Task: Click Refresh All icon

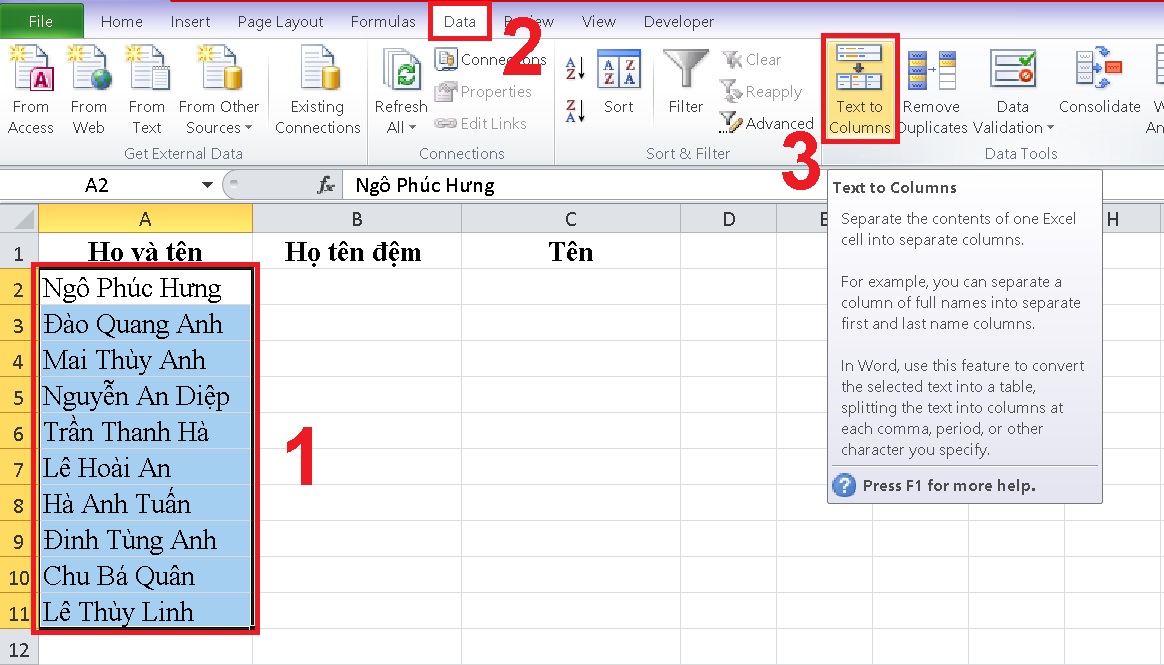Action: 402,71
